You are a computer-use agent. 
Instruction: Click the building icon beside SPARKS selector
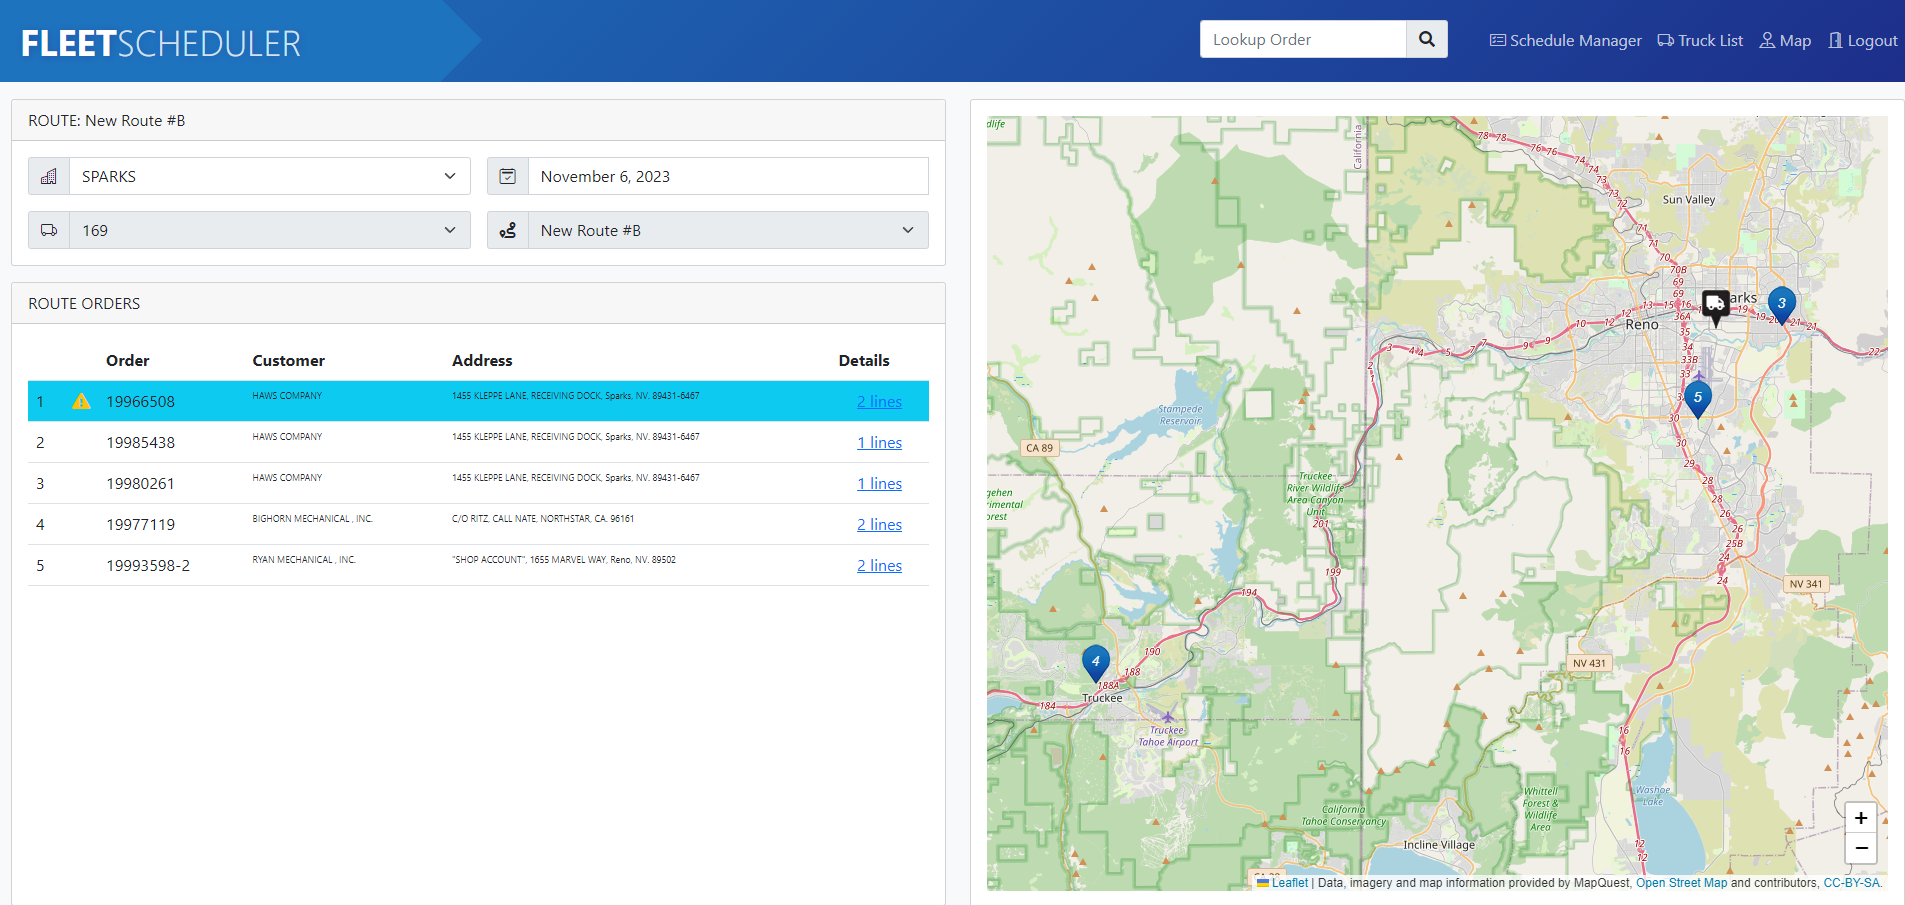pos(48,176)
